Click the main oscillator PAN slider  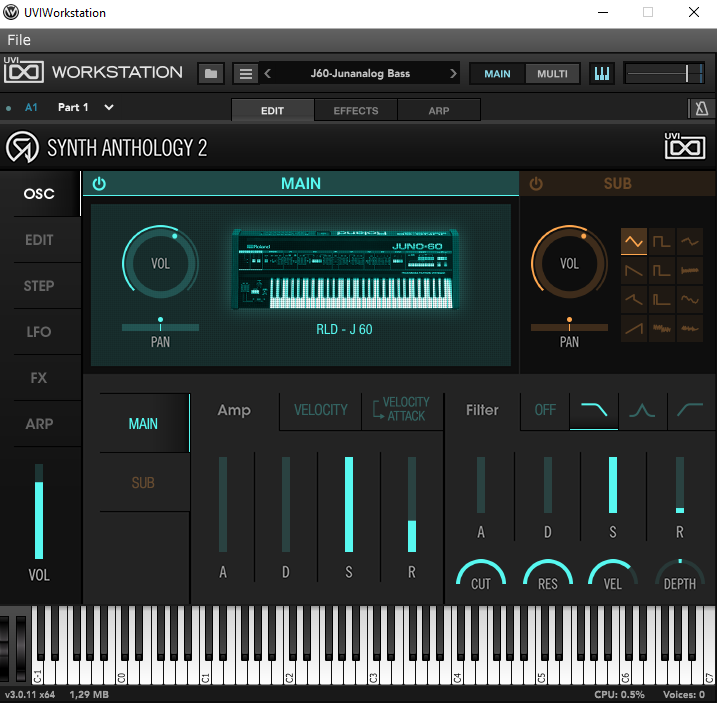[161, 327]
